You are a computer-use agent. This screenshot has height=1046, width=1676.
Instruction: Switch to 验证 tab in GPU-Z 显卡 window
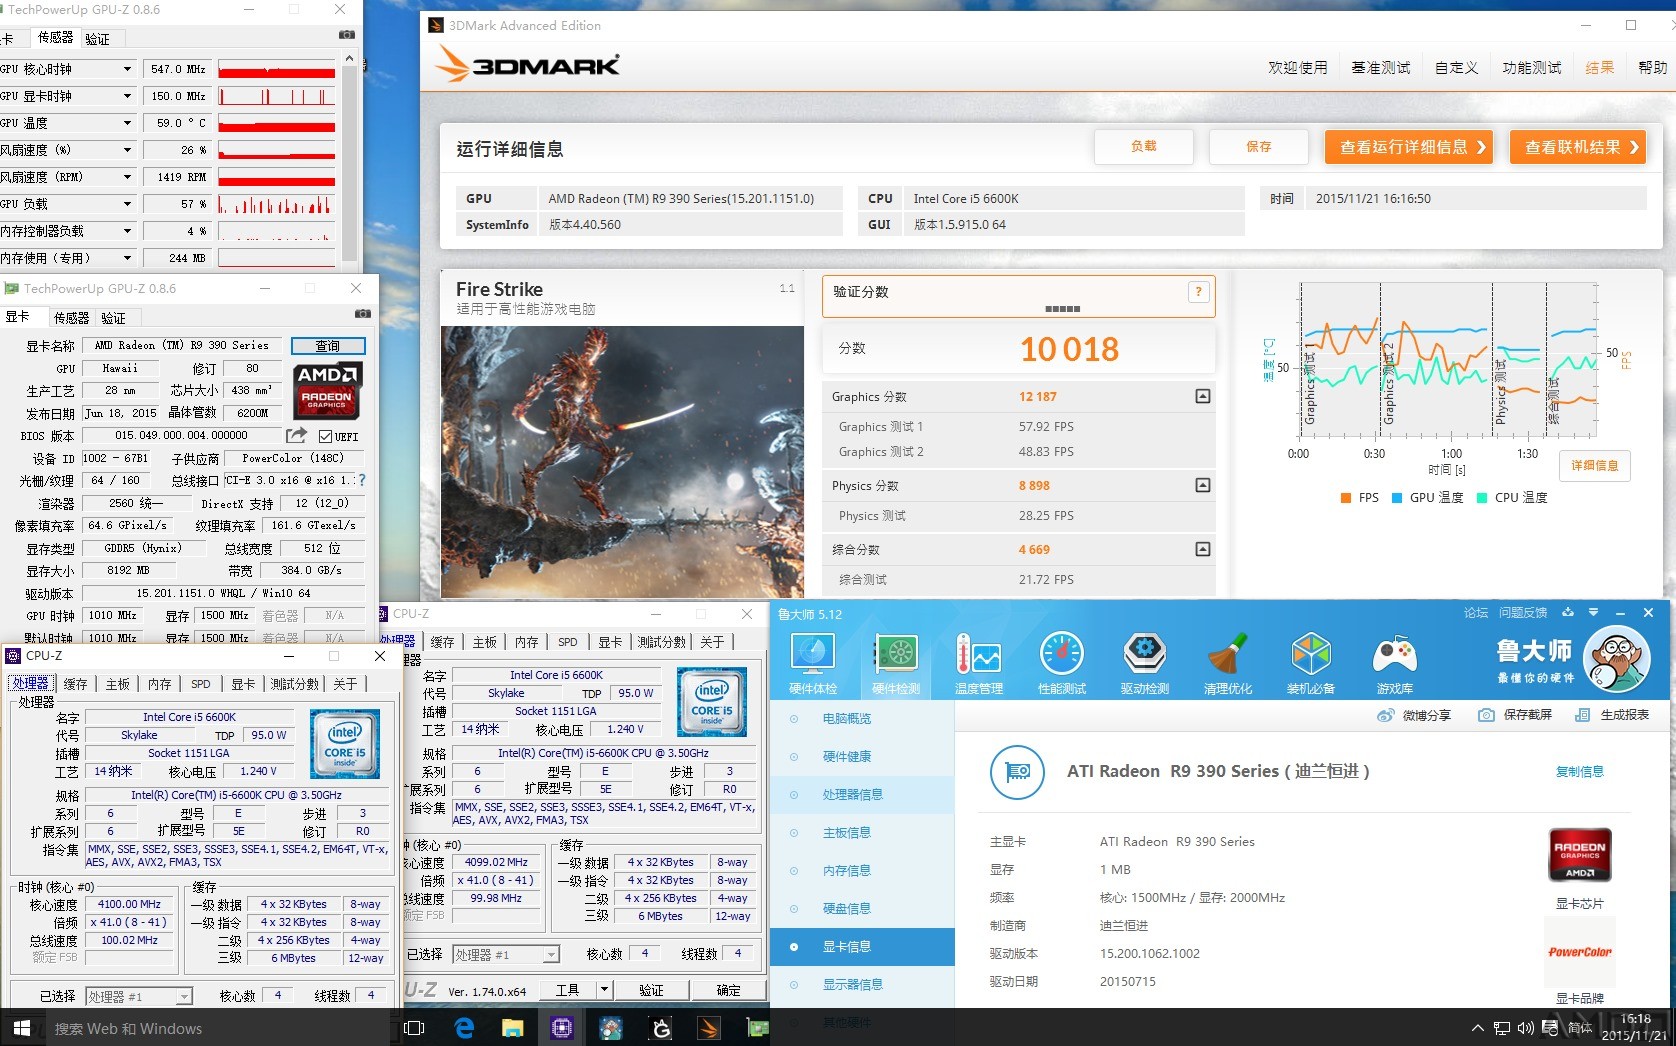(x=113, y=318)
